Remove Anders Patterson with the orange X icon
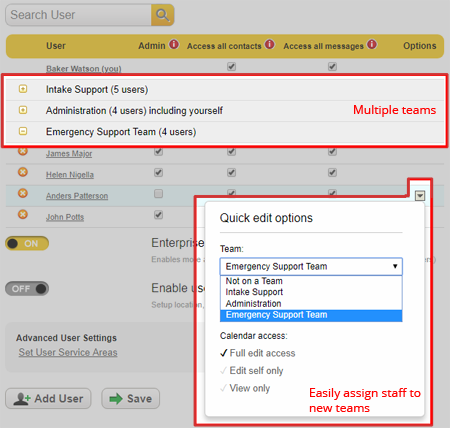Screen dimensions: 450x428 [x=23, y=193]
